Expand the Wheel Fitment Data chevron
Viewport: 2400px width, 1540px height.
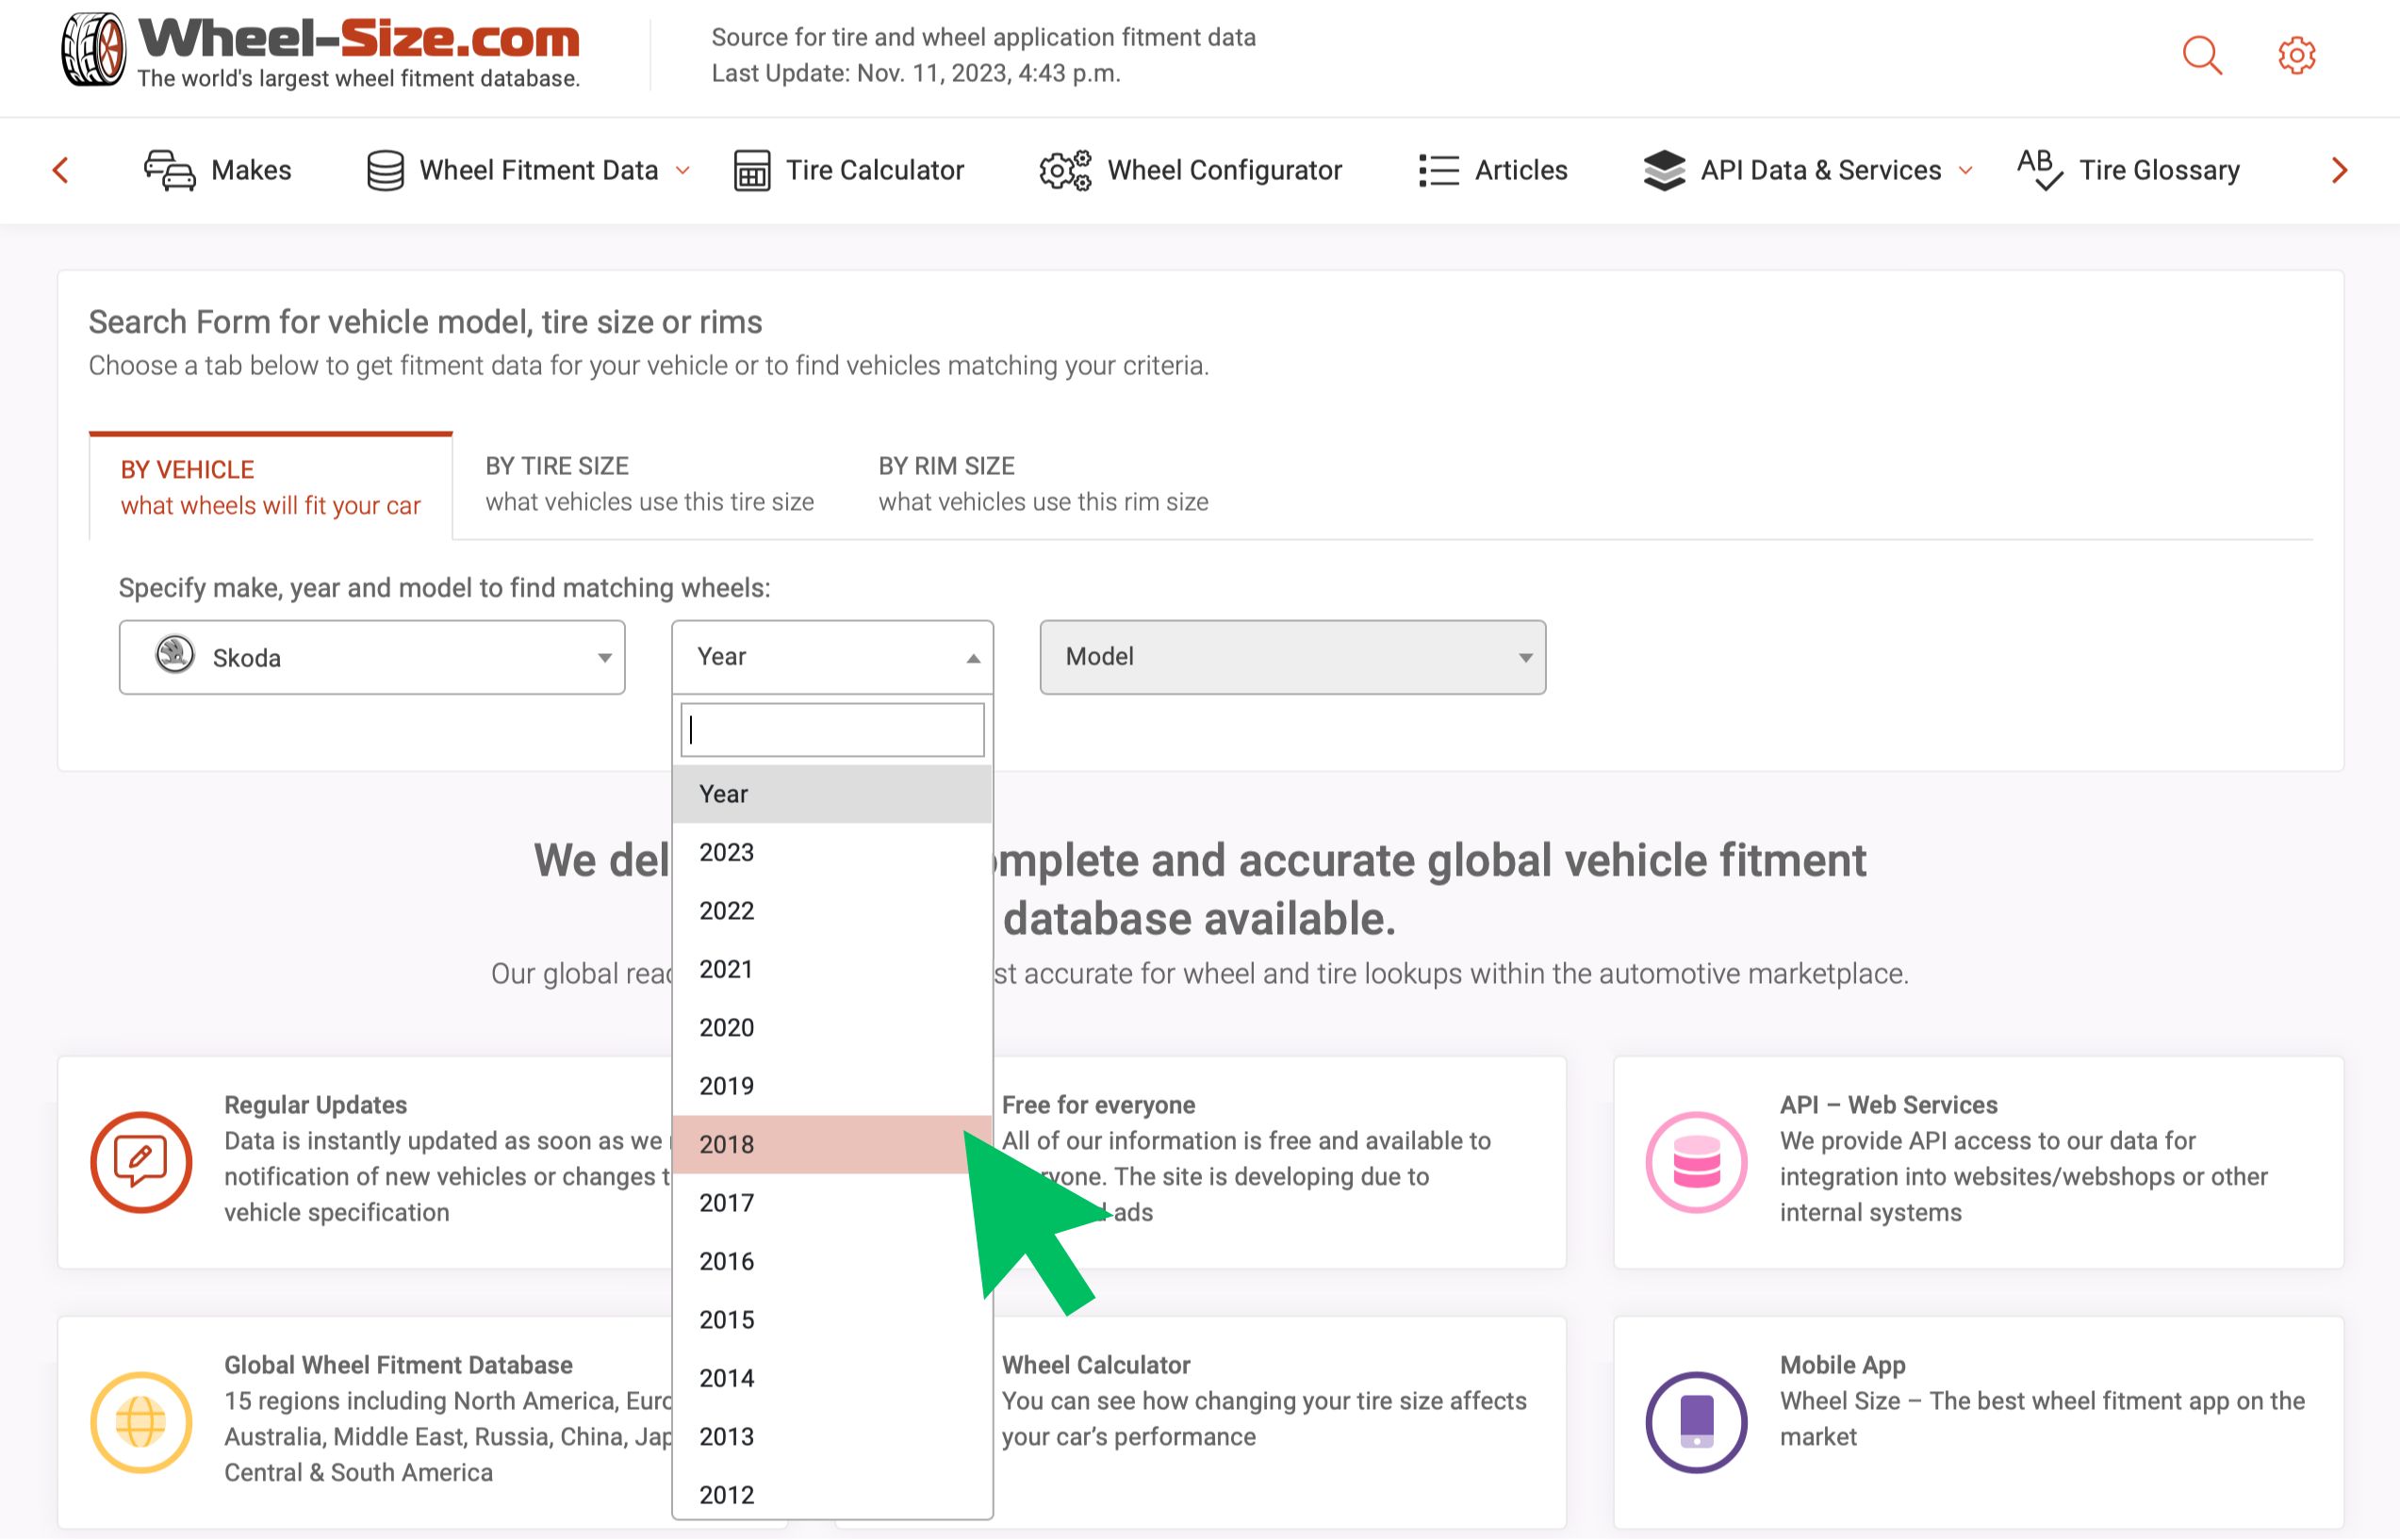point(683,171)
